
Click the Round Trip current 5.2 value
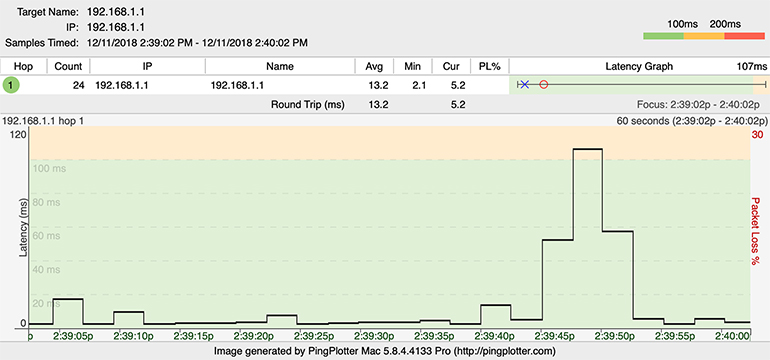click(x=458, y=104)
